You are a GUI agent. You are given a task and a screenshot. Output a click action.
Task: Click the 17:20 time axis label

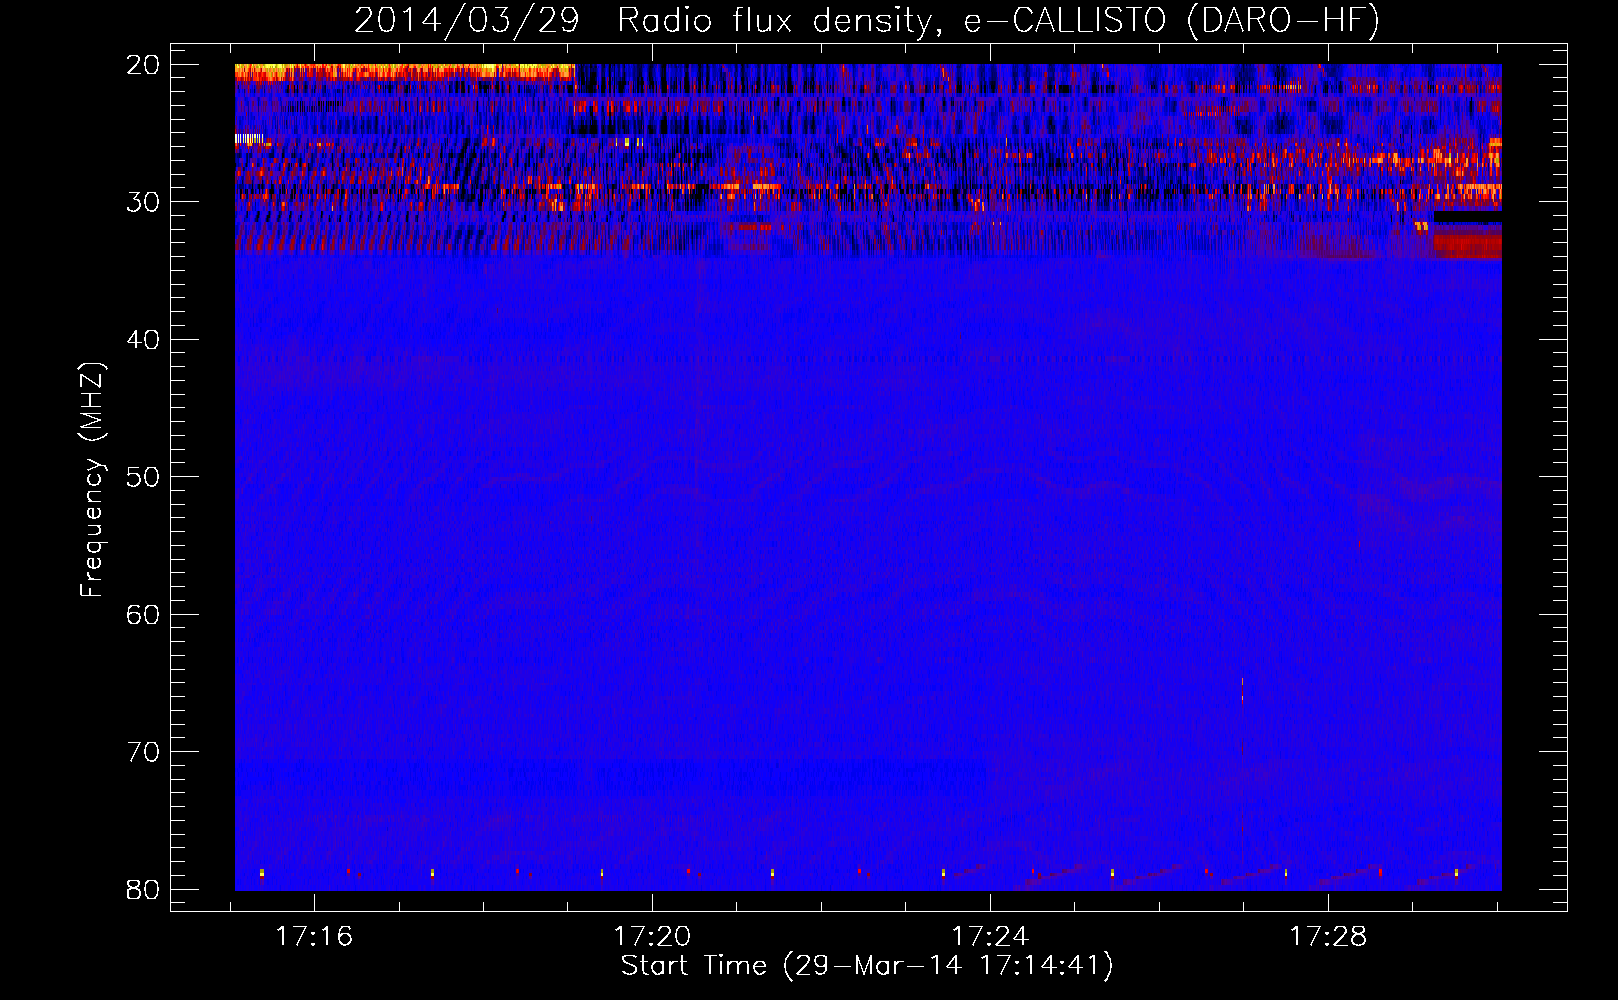652,937
